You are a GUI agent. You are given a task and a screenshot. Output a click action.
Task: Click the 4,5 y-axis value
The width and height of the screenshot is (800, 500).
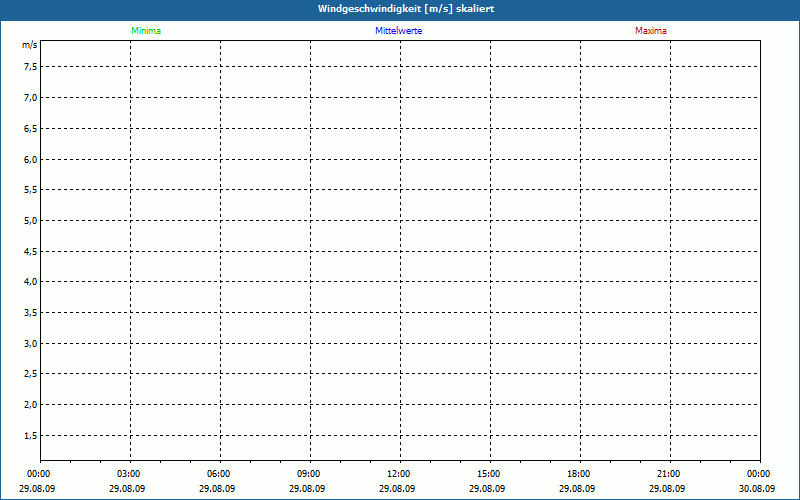31,252
